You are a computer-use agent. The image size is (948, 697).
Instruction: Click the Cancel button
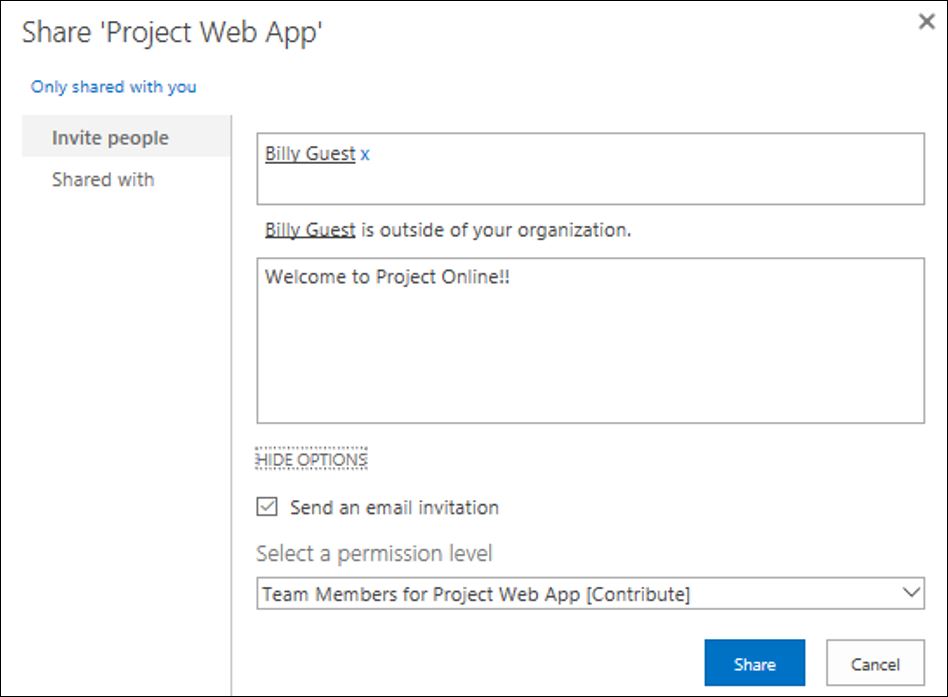coord(875,663)
